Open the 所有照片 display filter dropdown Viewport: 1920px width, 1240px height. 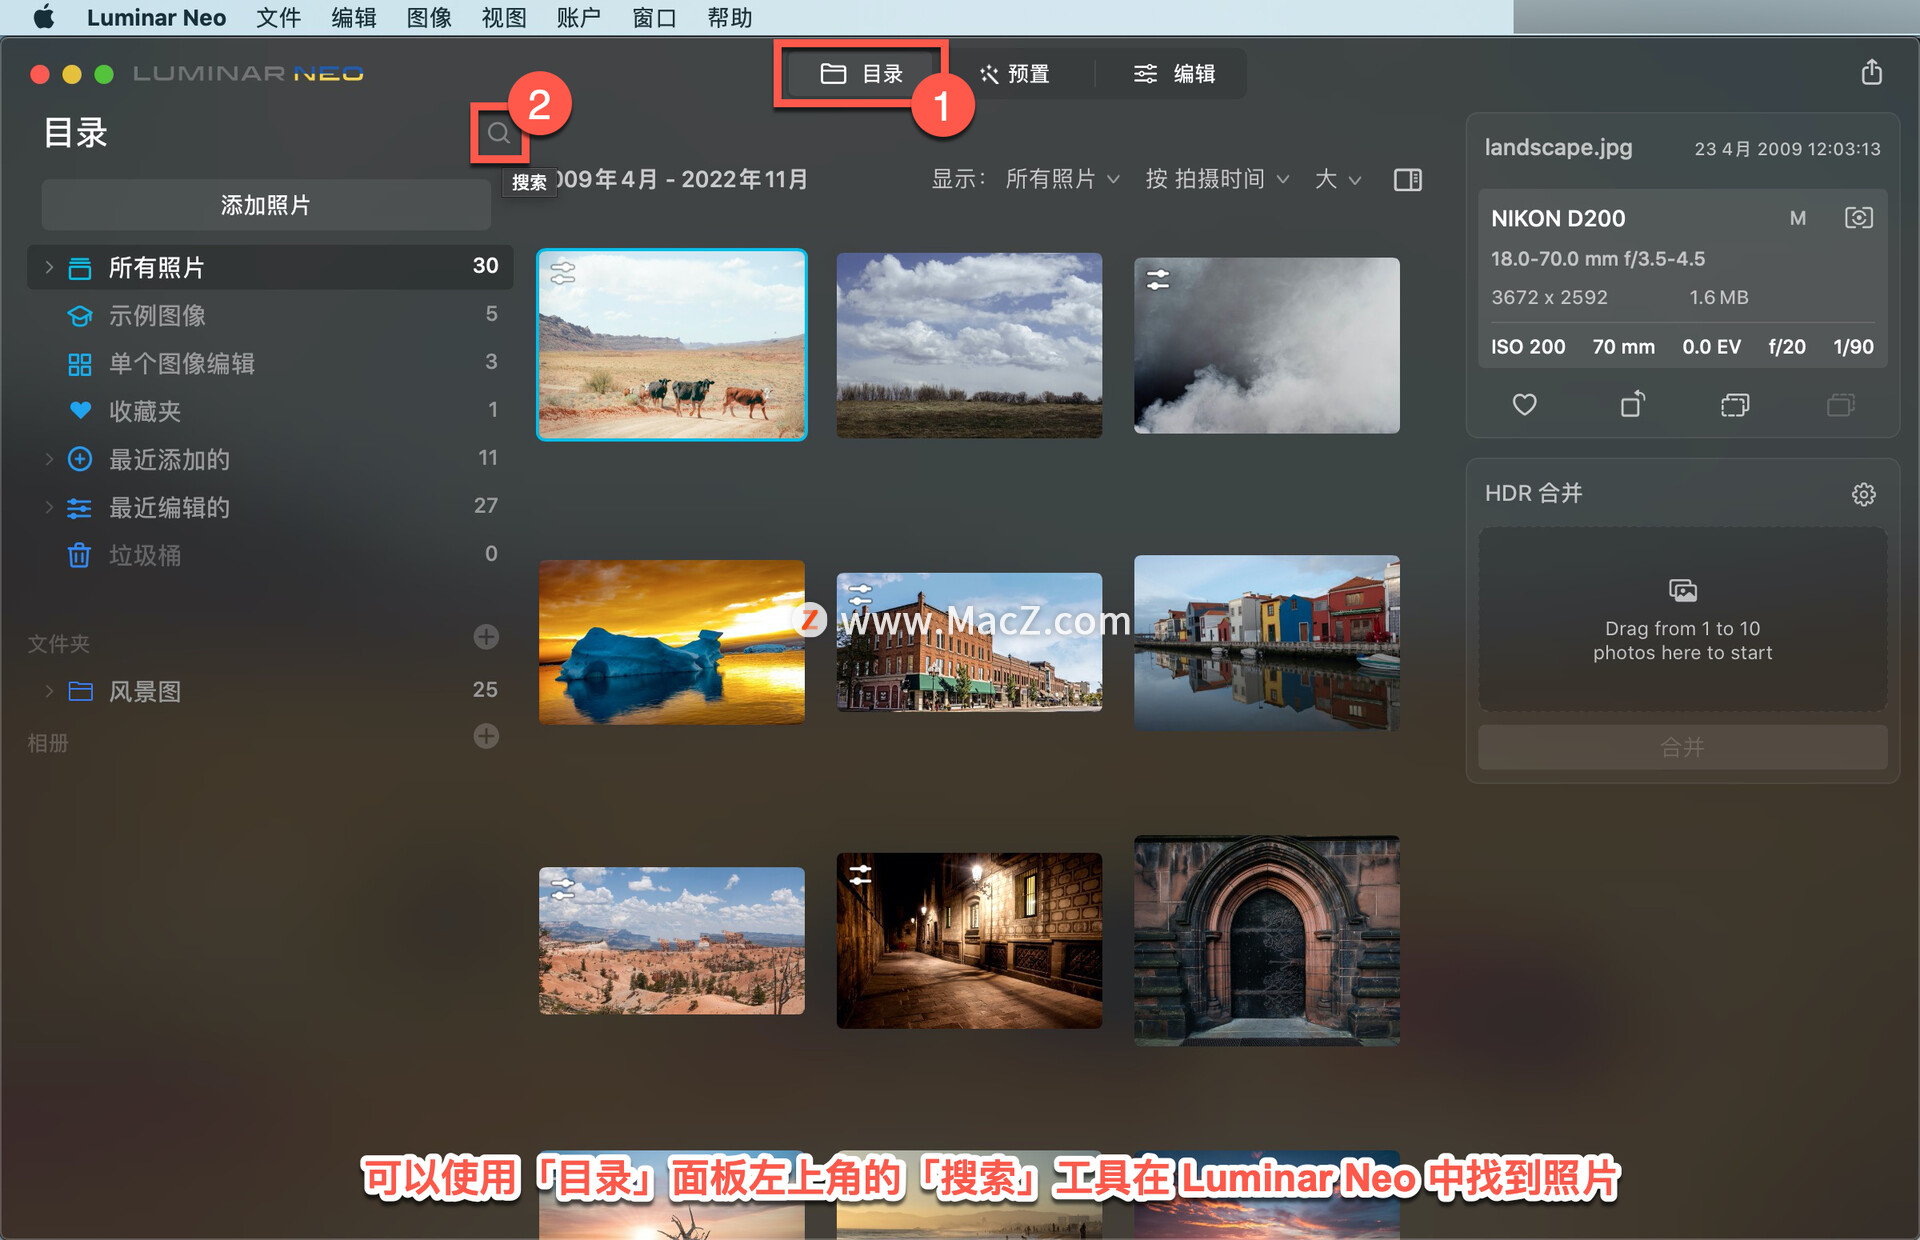click(x=1061, y=179)
